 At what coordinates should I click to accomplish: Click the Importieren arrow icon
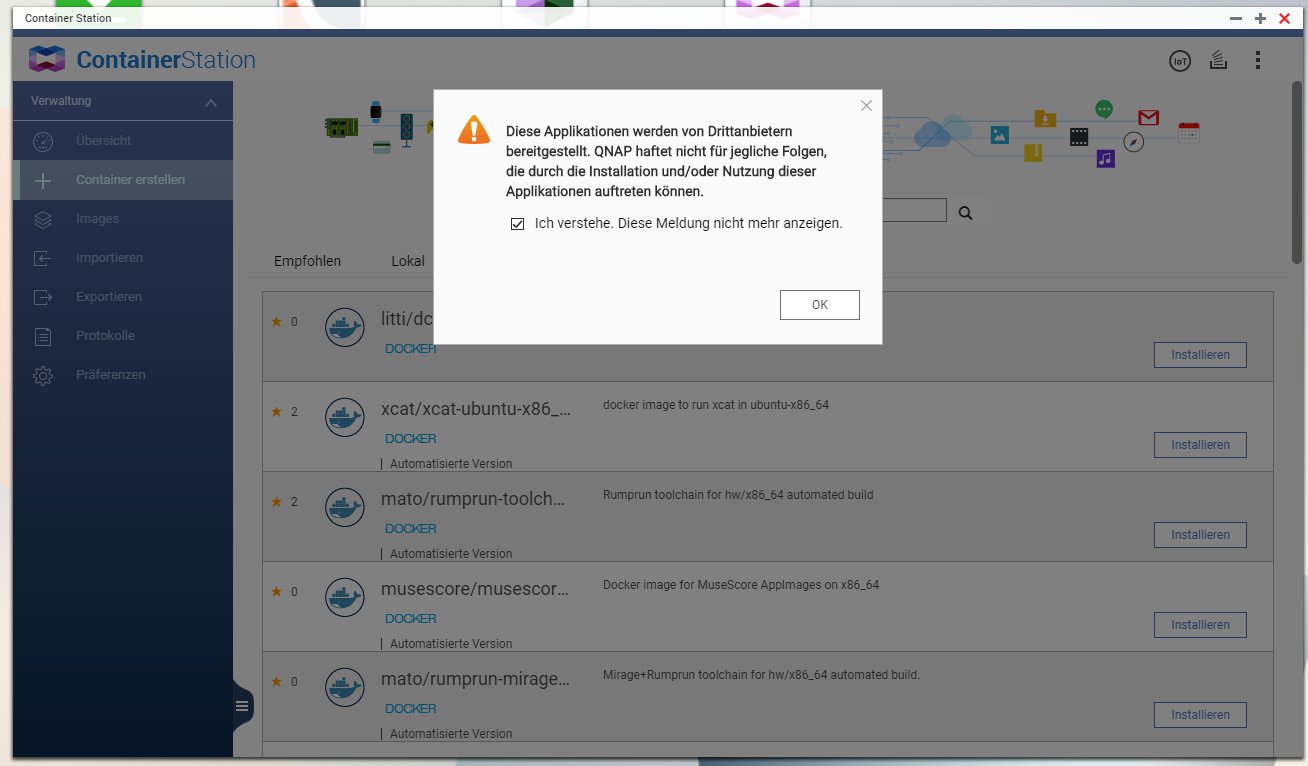pos(42,258)
